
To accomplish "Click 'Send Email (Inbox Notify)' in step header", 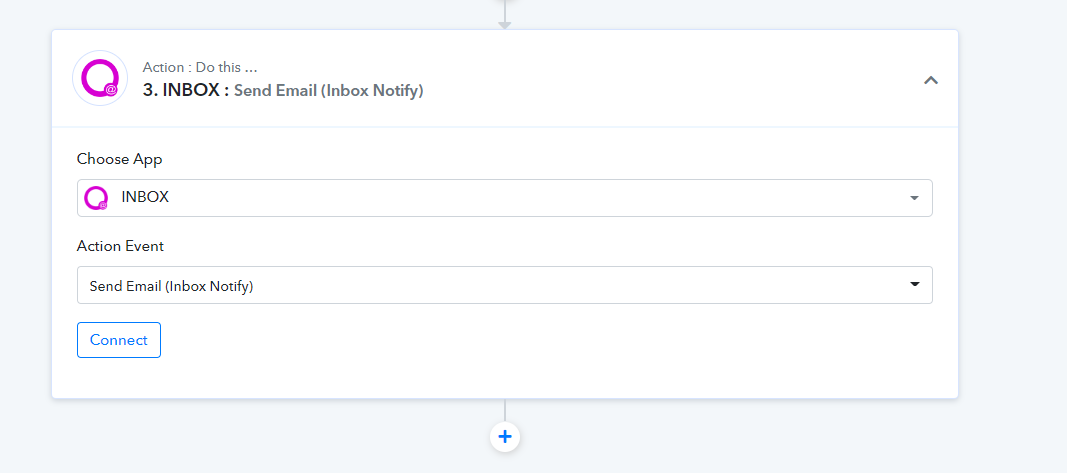I will (x=329, y=91).
